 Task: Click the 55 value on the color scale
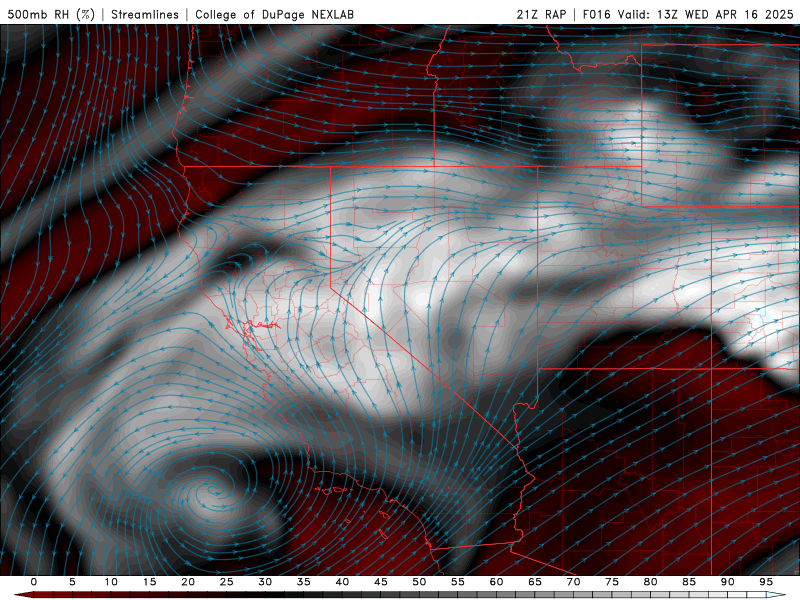[458, 582]
